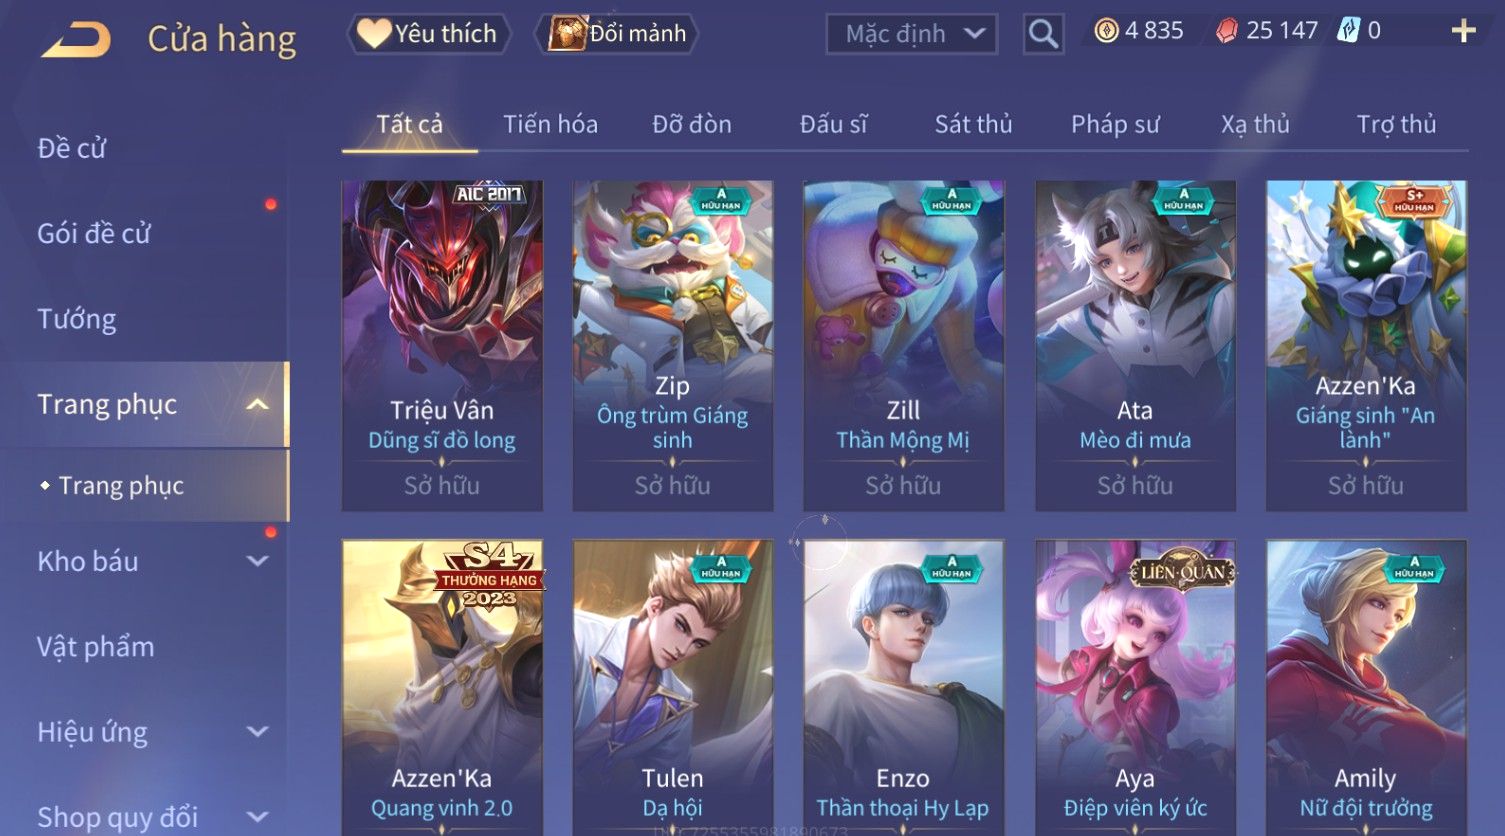Switch to the Pháp sư tab

click(1115, 124)
